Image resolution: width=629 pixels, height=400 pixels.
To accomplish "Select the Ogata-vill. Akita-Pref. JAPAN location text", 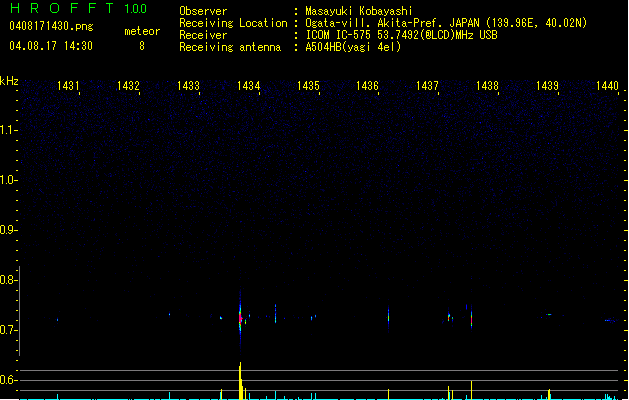I will (446, 23).
